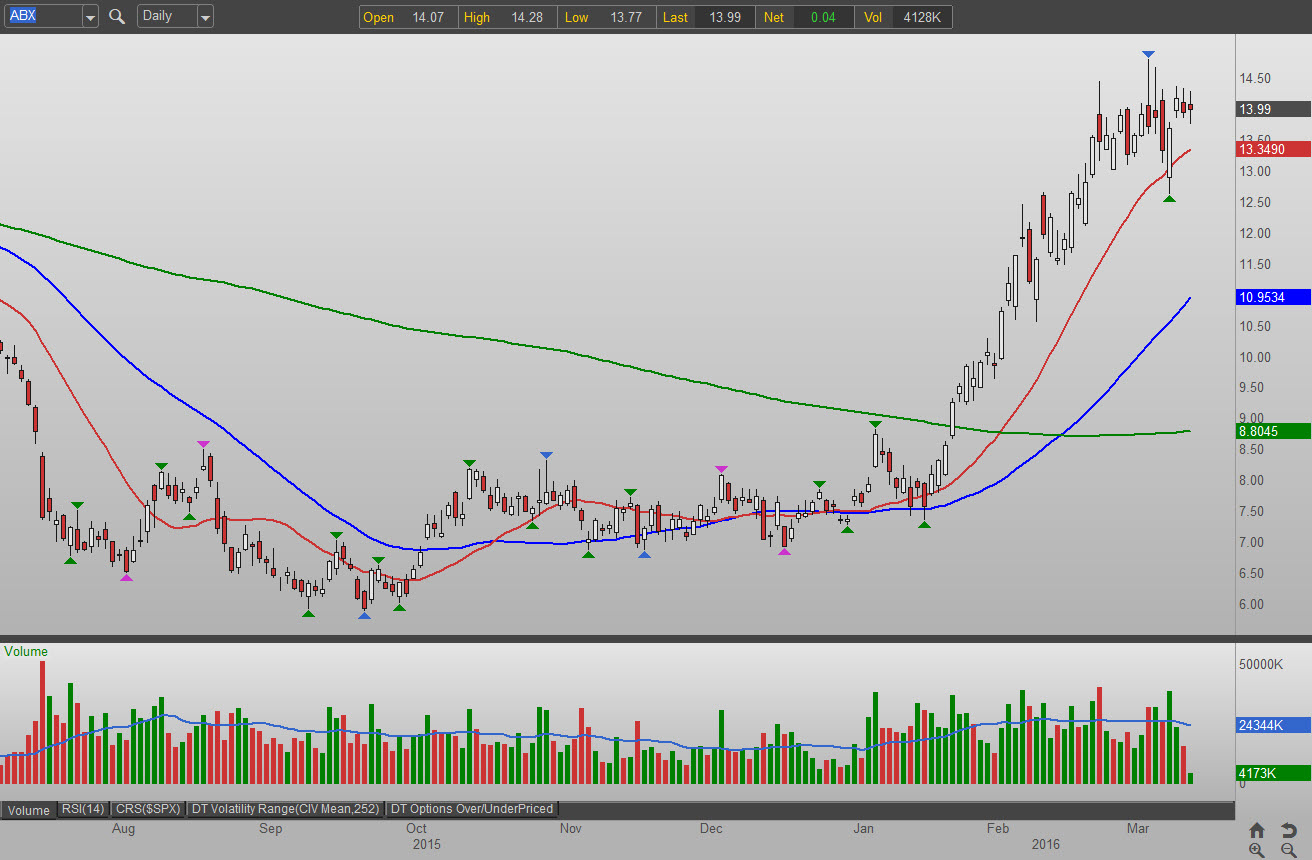The image size is (1312, 860).
Task: Click the symbol search magnifier icon
Action: click(117, 17)
